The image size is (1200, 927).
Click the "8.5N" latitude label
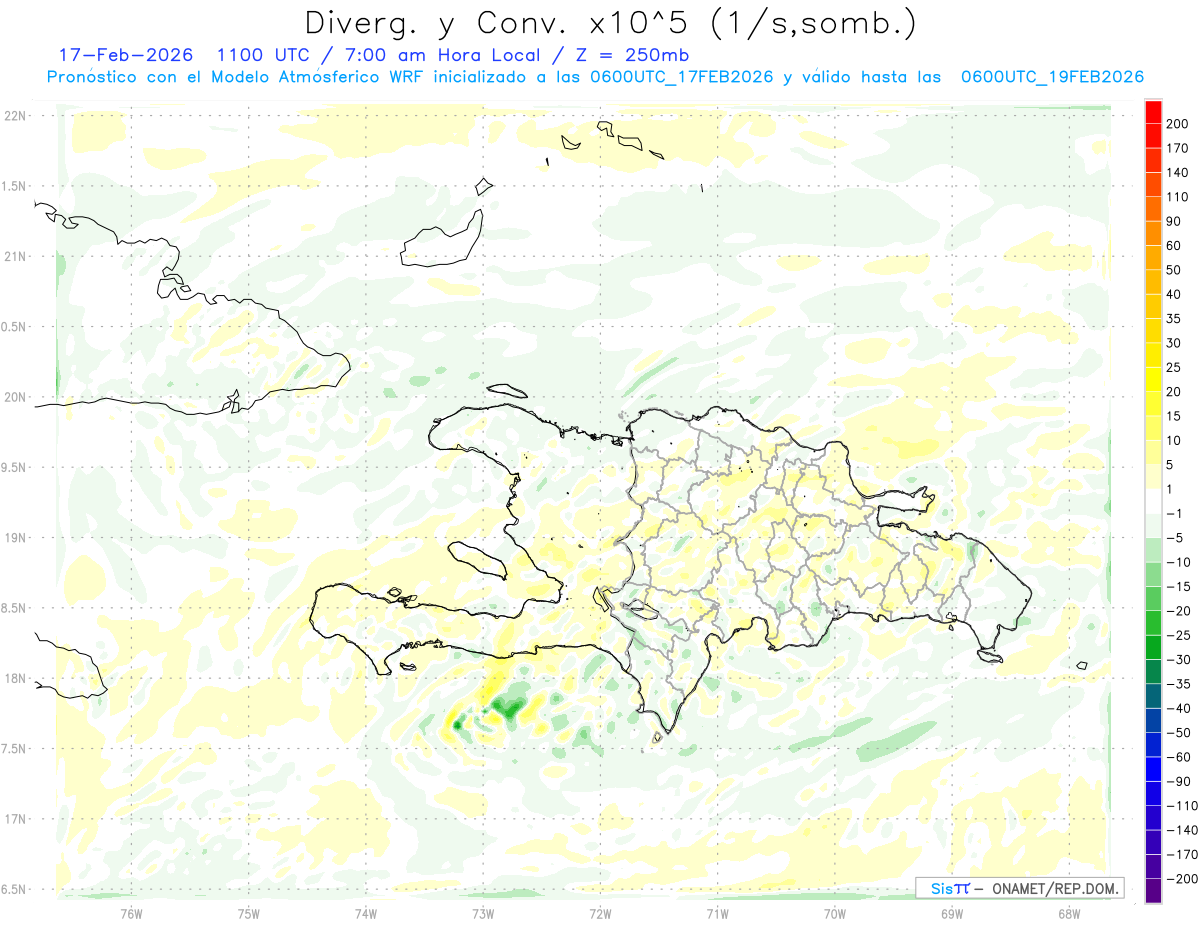[14, 608]
